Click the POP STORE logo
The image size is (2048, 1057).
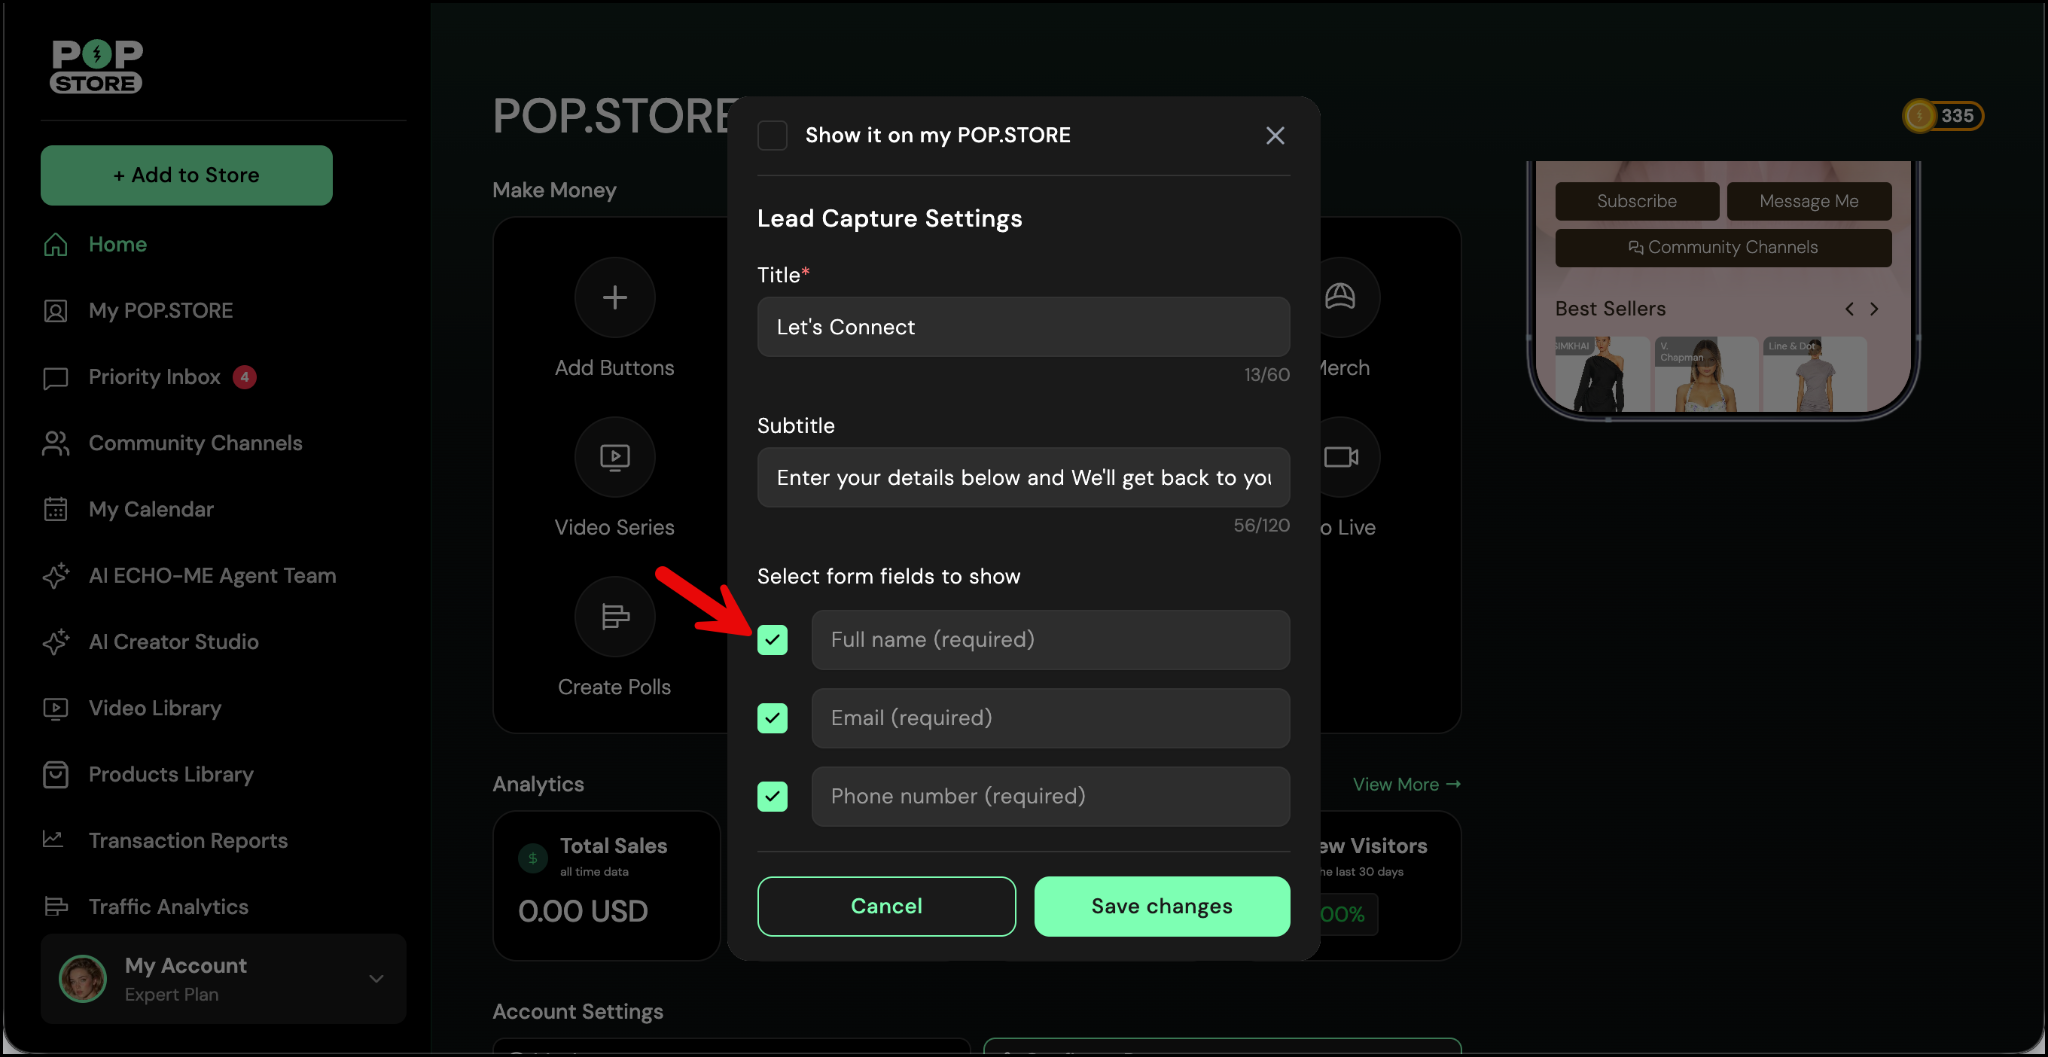click(x=97, y=67)
